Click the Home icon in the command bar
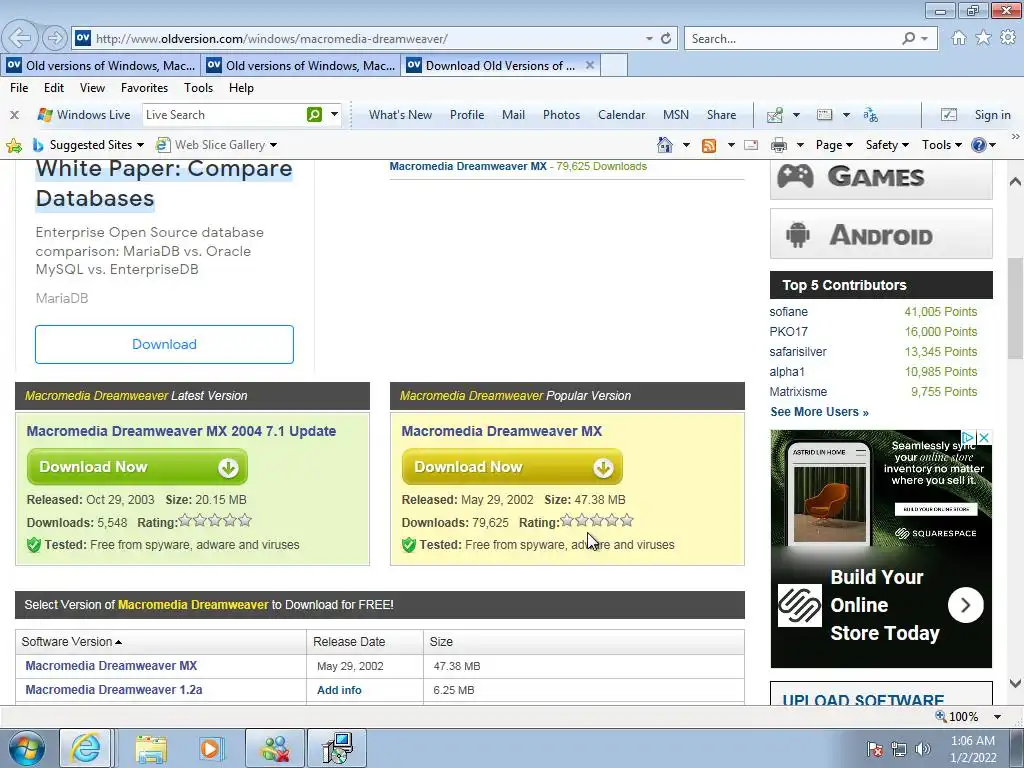 pyautogui.click(x=665, y=145)
